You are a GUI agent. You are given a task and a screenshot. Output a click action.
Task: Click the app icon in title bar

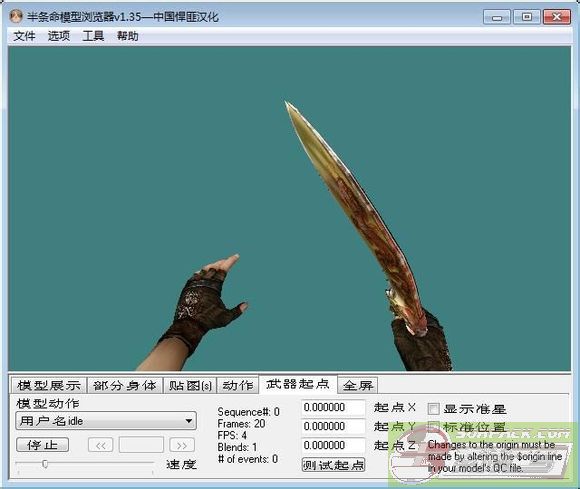pyautogui.click(x=16, y=16)
